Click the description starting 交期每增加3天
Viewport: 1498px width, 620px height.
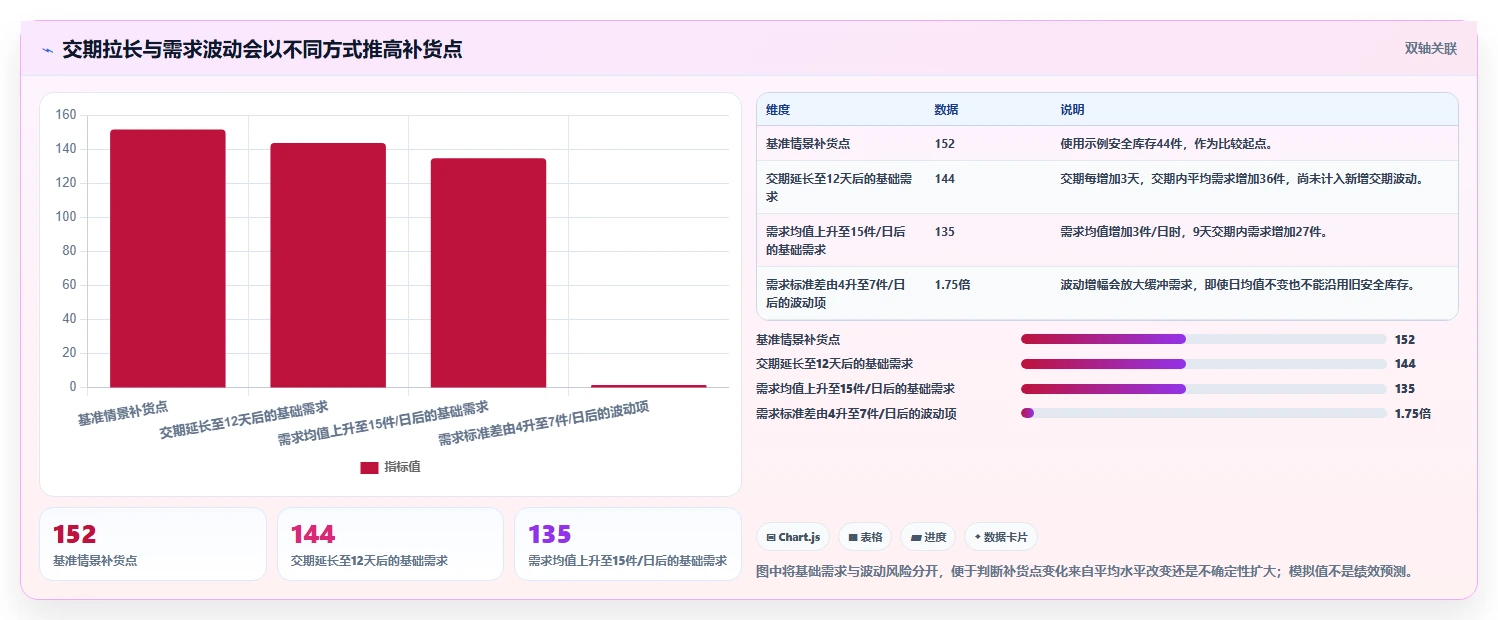1241,179
